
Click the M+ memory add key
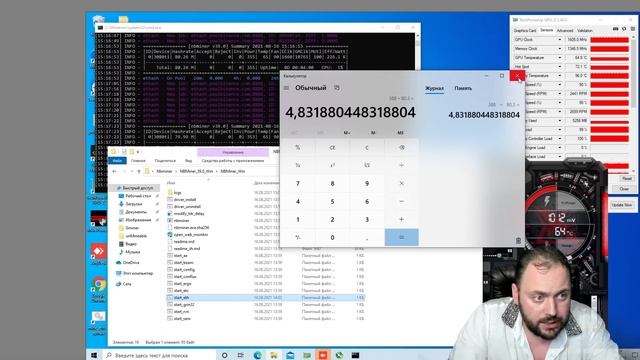(347, 133)
